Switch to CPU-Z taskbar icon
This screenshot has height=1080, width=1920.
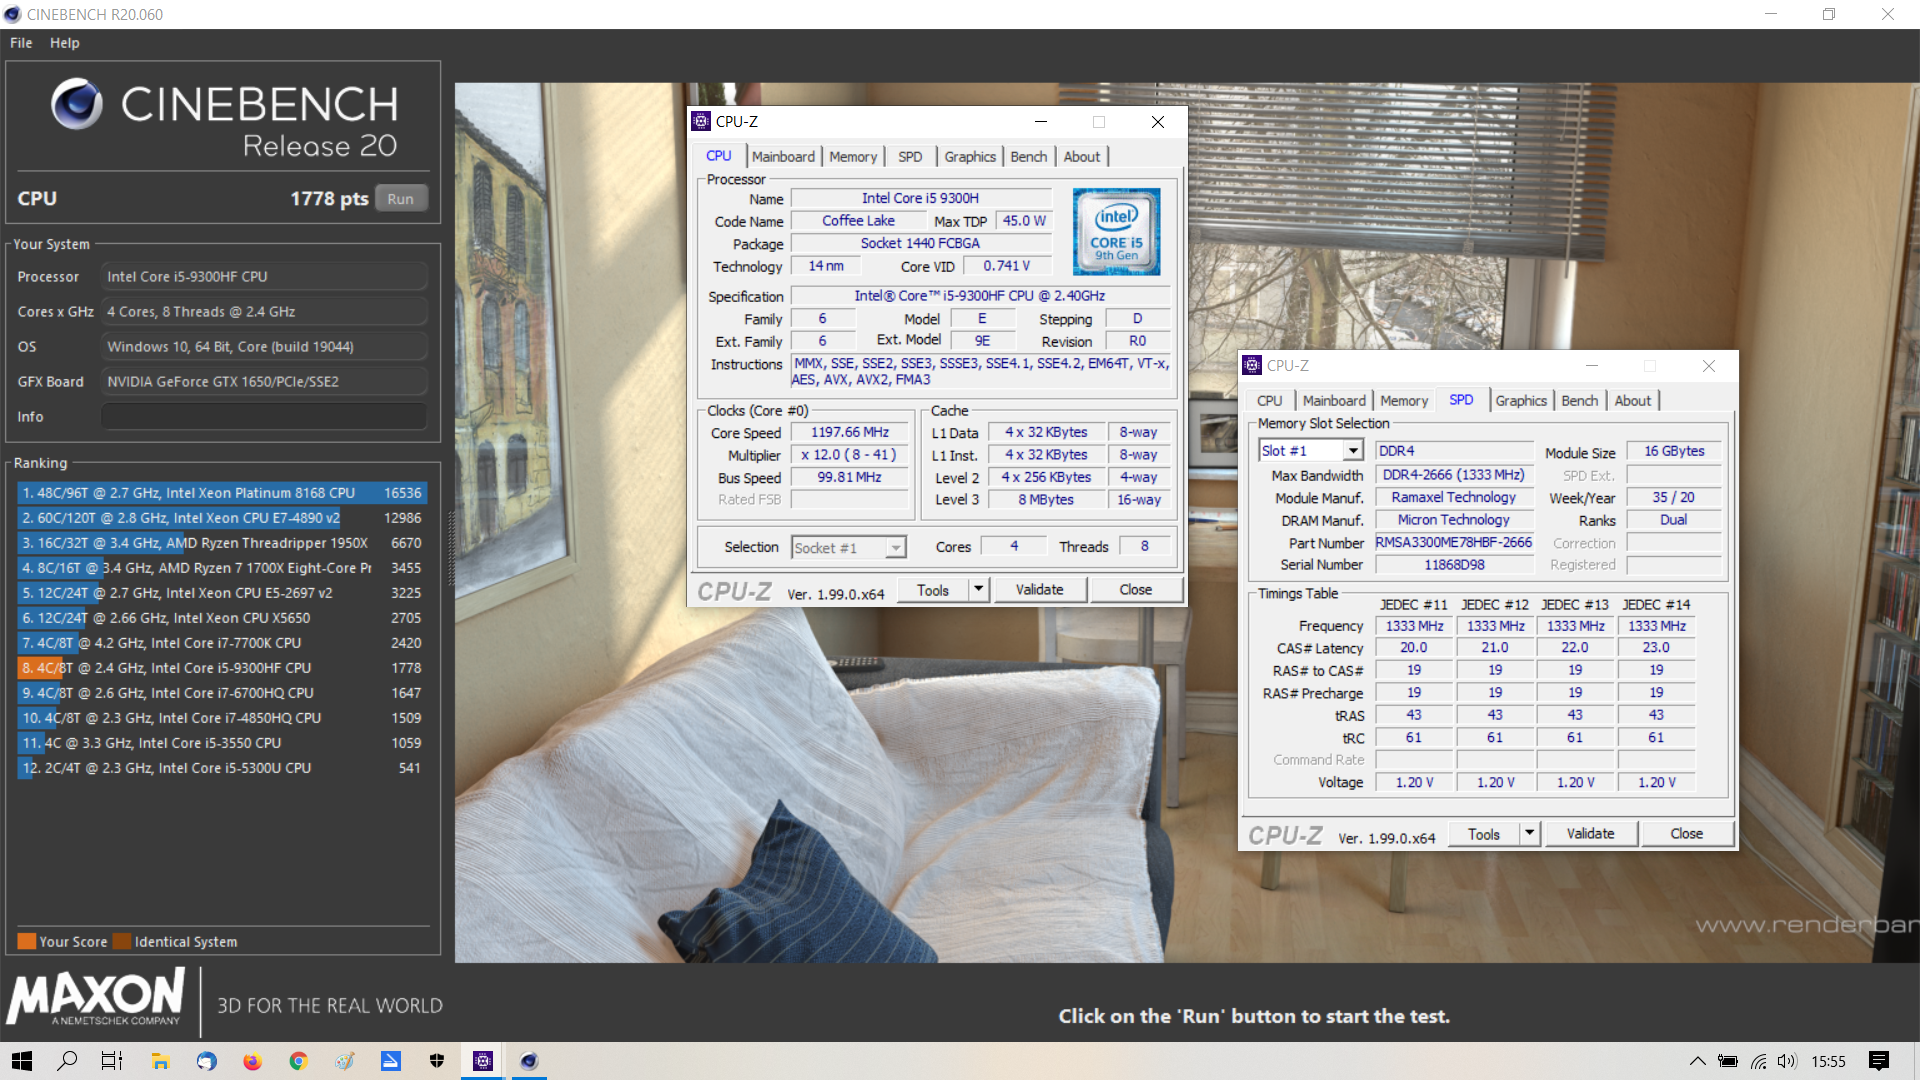tap(483, 1061)
